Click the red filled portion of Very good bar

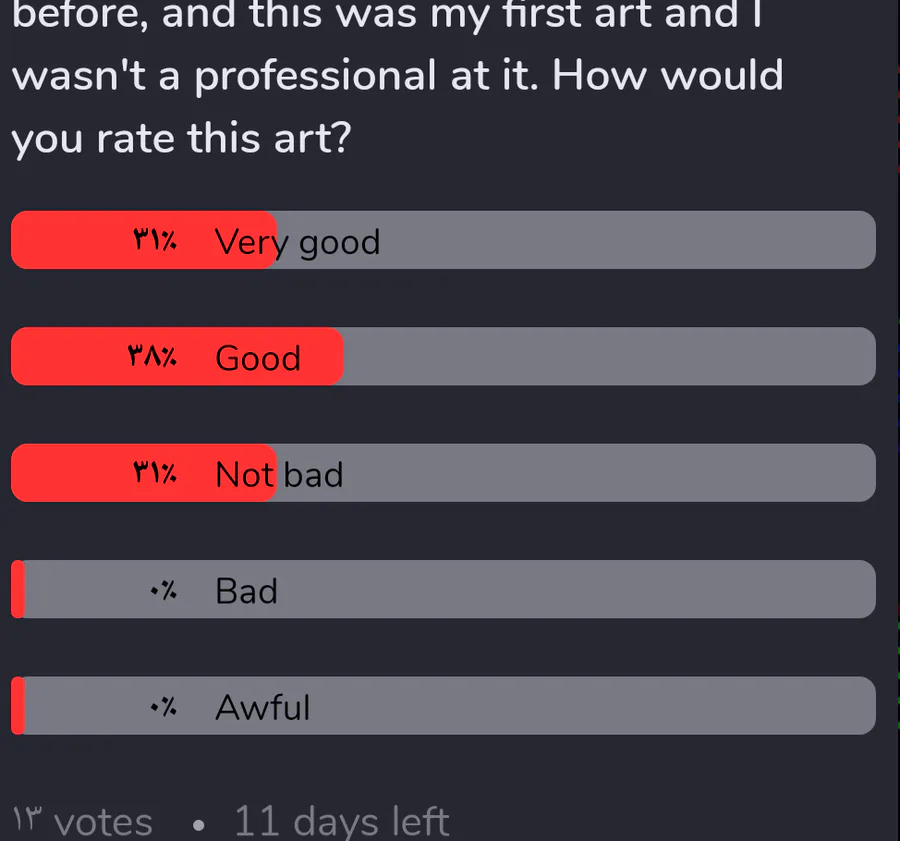[143, 240]
